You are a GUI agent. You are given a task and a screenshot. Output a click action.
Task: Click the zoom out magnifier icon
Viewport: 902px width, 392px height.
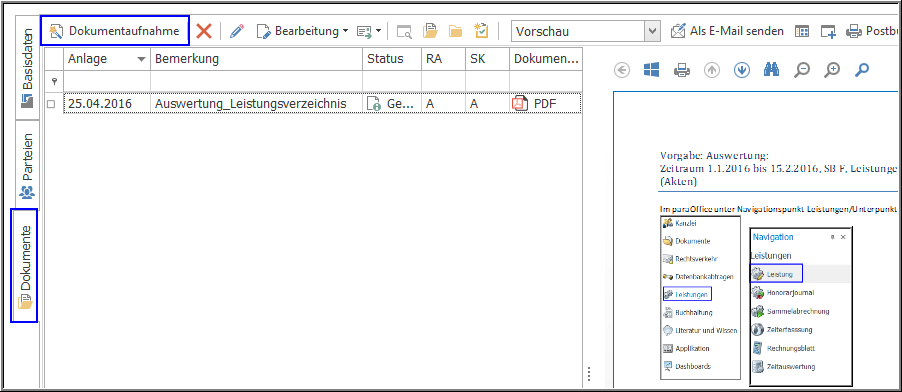point(801,70)
